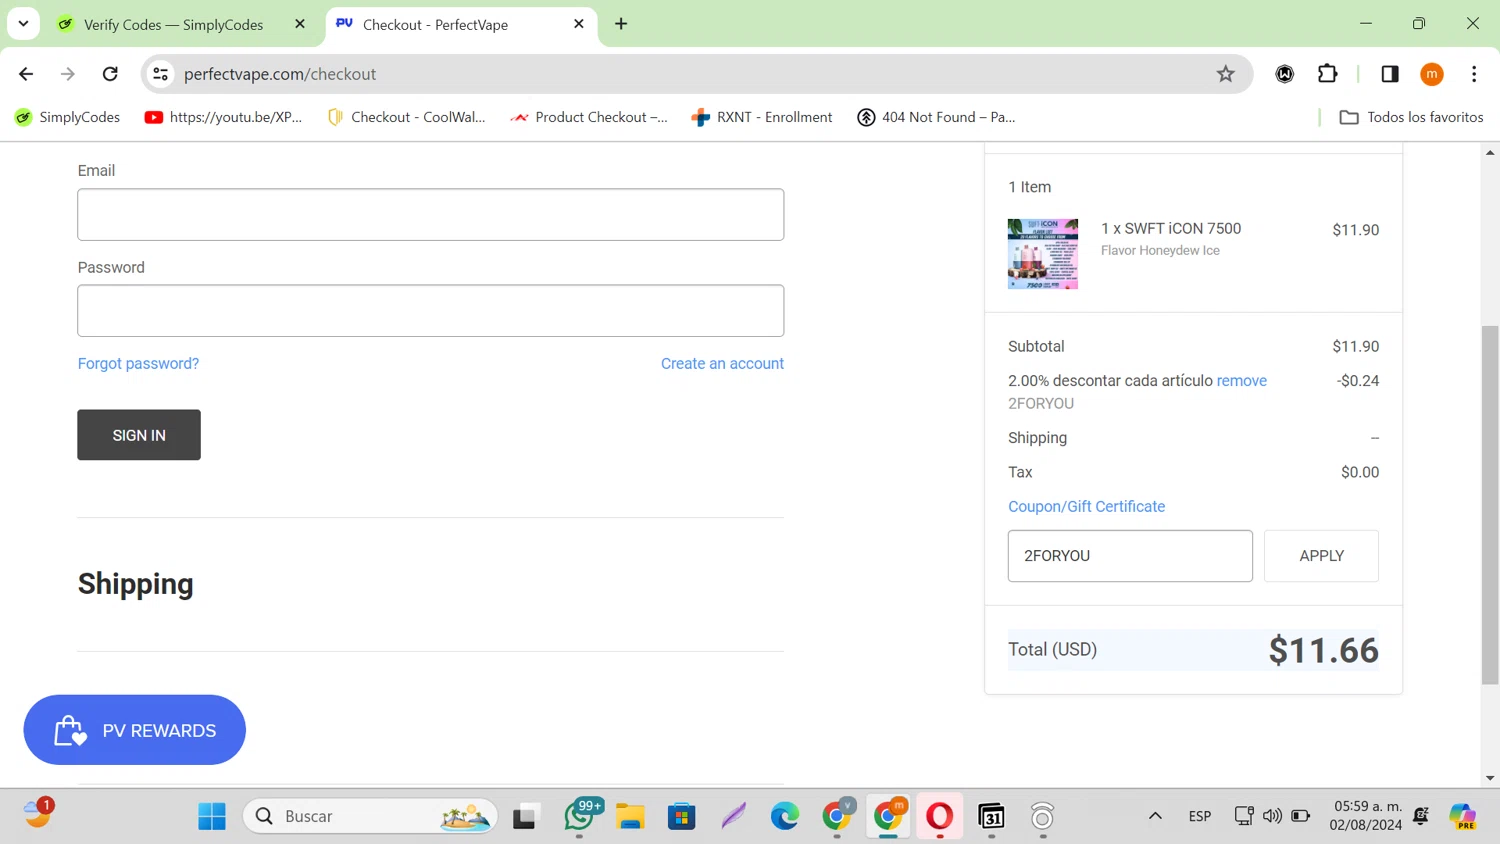Screen dimensions: 1500x844
Task: Focus the Email input field
Action: (431, 215)
